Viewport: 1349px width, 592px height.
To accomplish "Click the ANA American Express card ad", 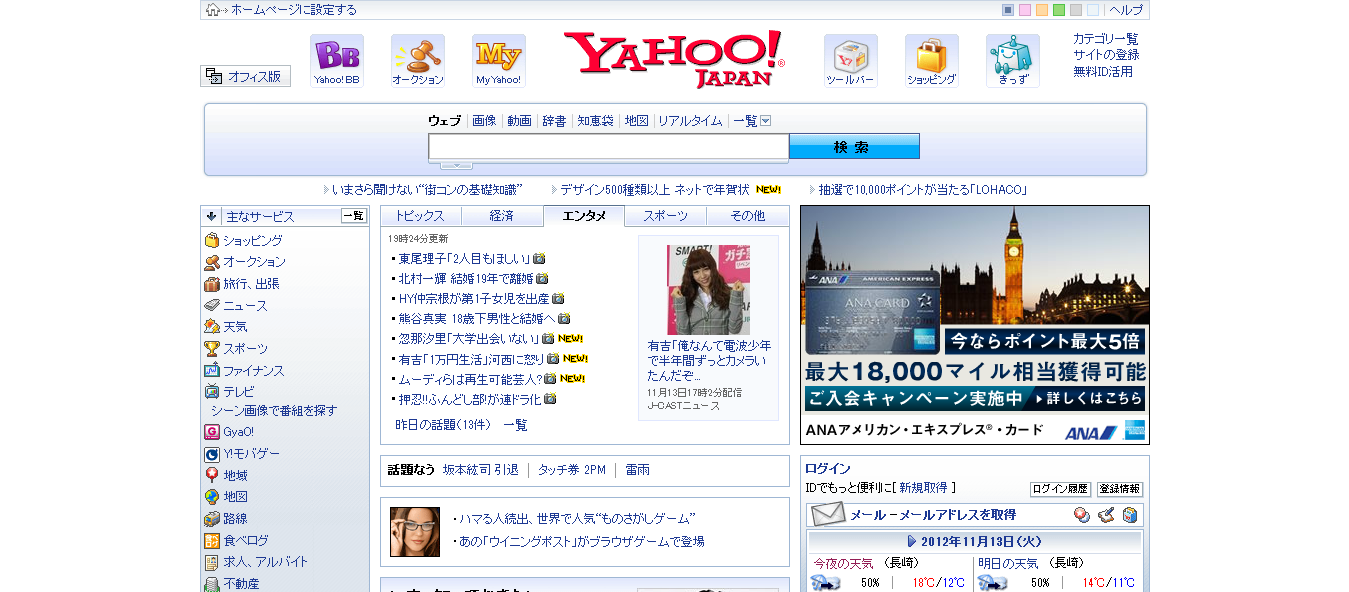I will point(975,325).
